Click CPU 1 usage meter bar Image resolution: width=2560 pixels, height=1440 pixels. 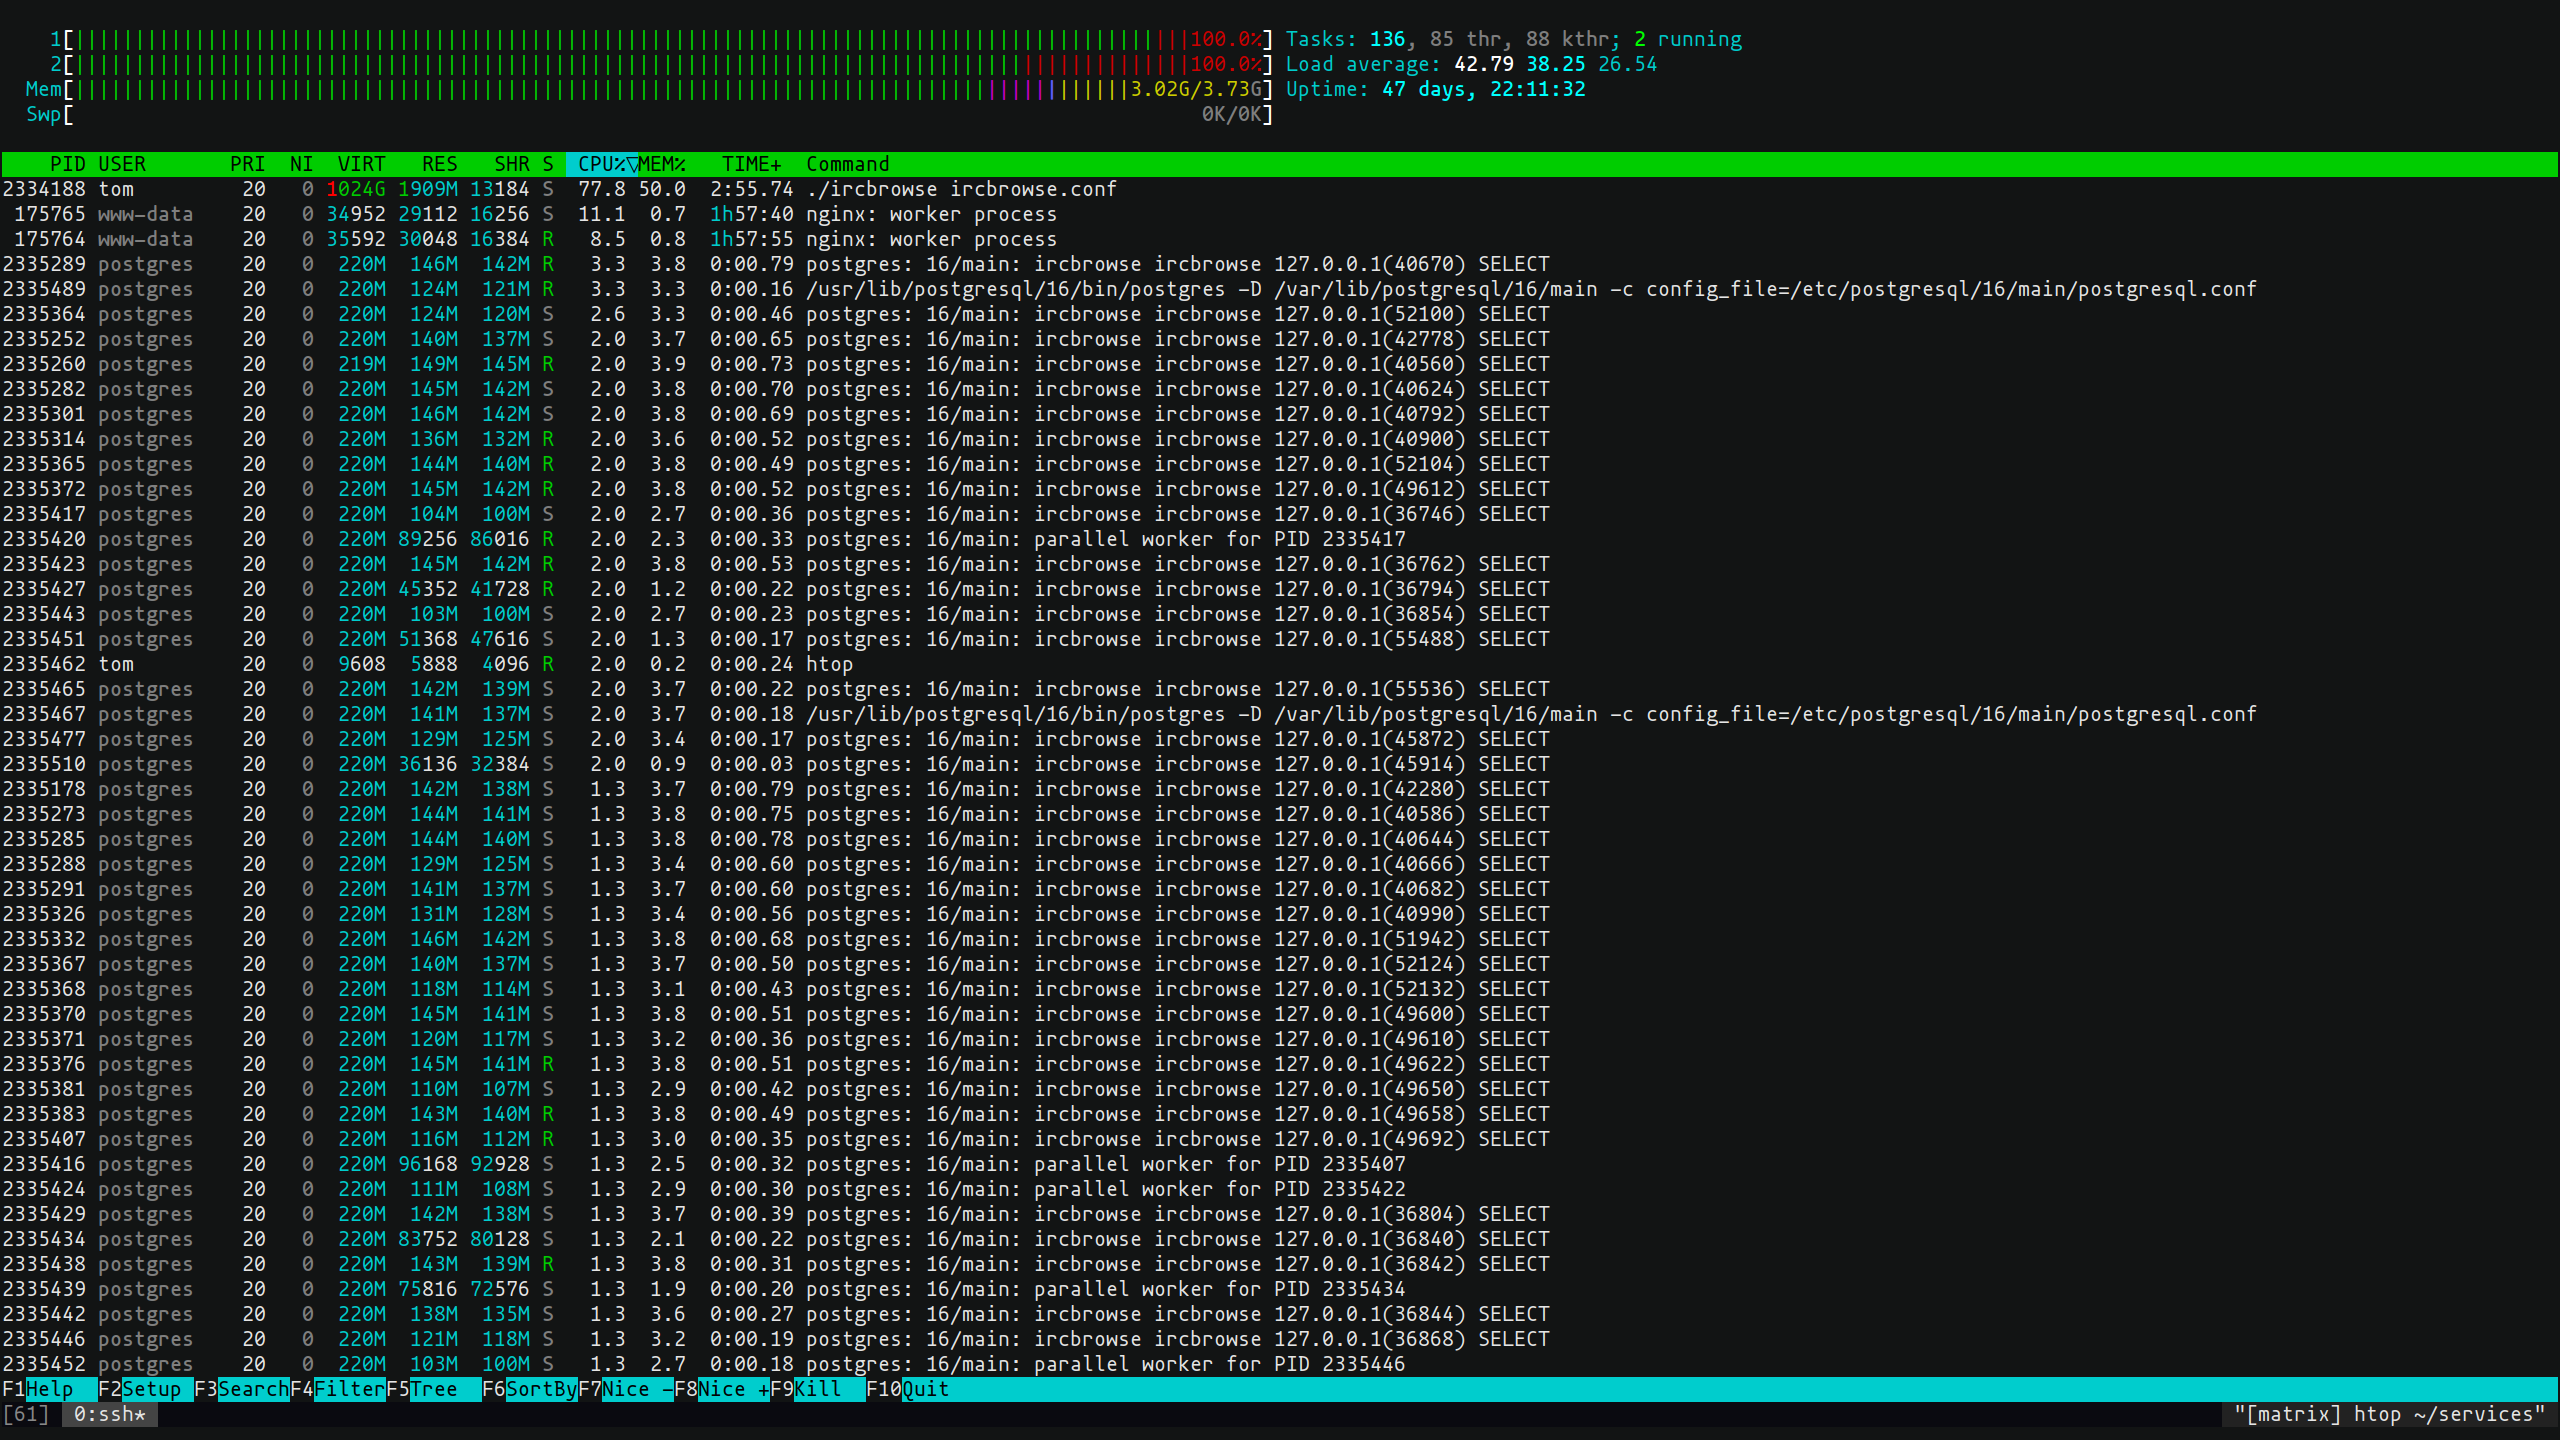click(x=660, y=39)
